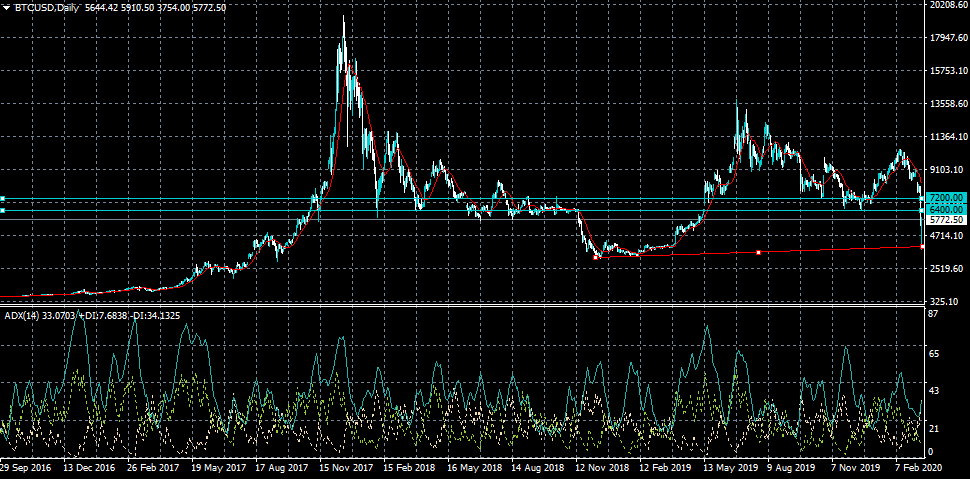Screen dimensions: 970x479
Task: Click the 20208.60 price axis label
Action: click(948, 6)
